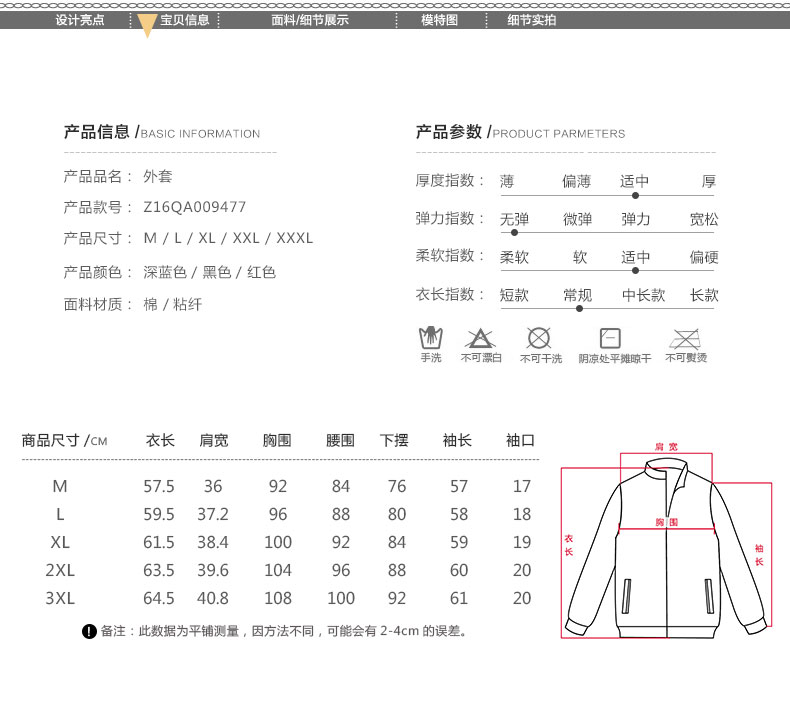Click the 袖长 column header in size table
790x709 pixels.
coord(457,440)
